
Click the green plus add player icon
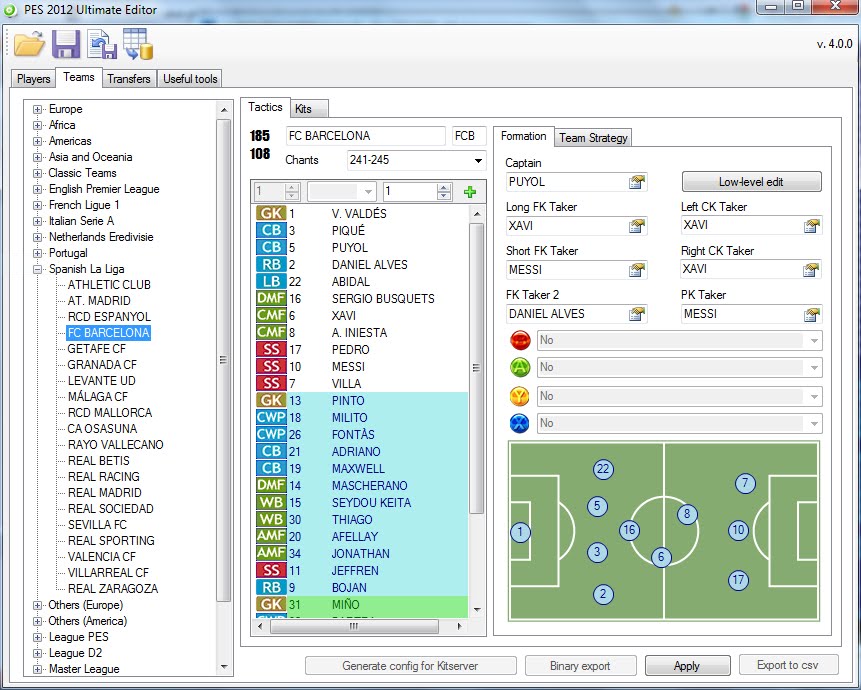pyautogui.click(x=471, y=192)
